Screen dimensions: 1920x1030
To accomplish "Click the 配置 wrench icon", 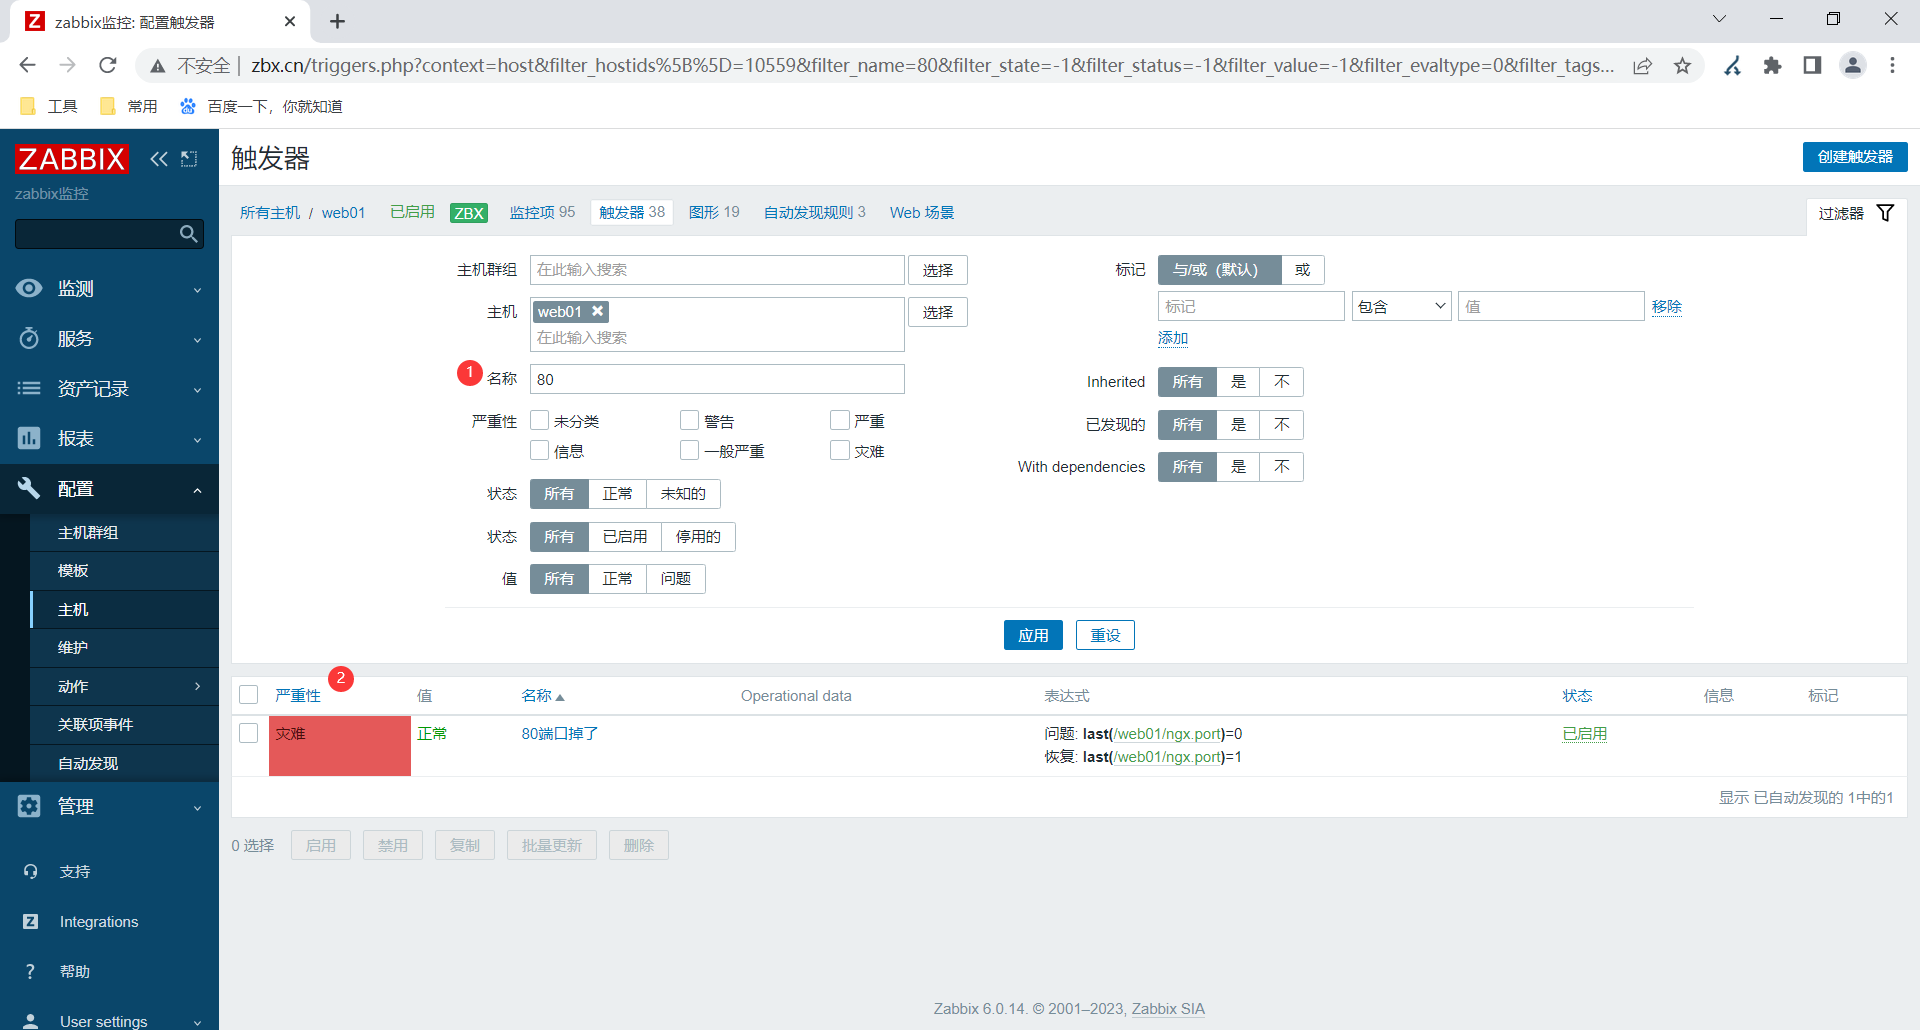I will tap(29, 488).
